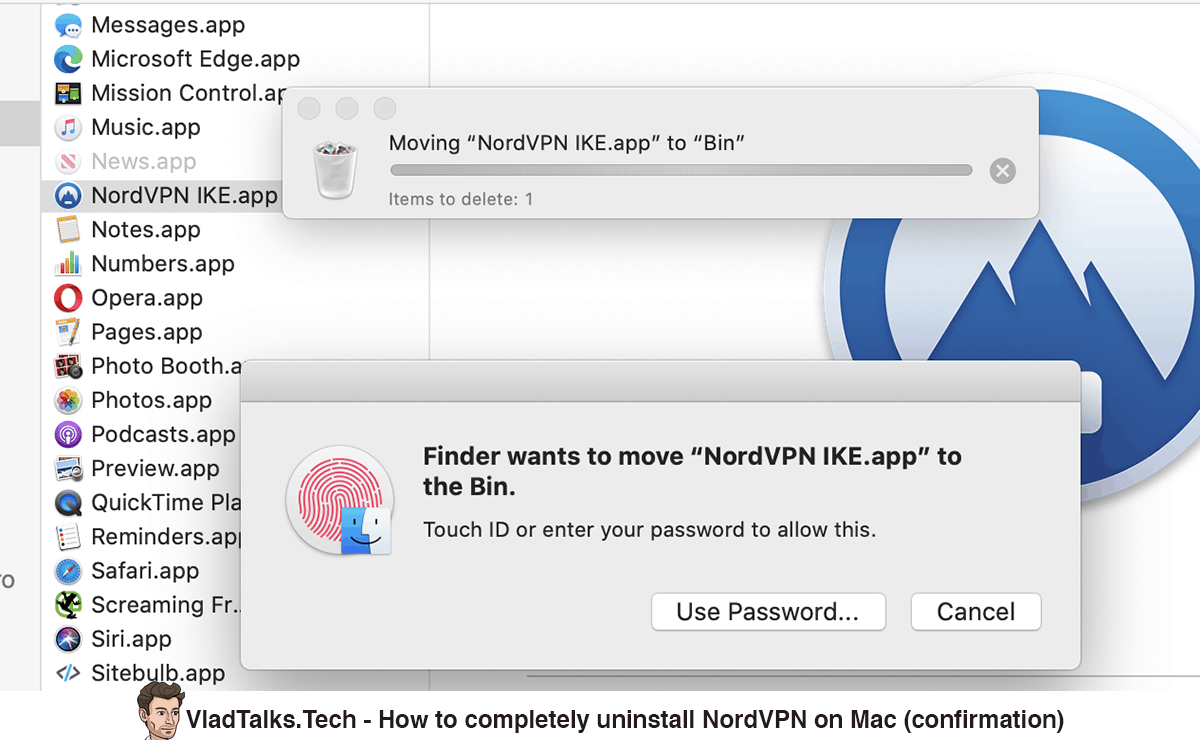This screenshot has width=1200, height=740.
Task: Select the Sitebulb.app file name
Action: tap(158, 673)
